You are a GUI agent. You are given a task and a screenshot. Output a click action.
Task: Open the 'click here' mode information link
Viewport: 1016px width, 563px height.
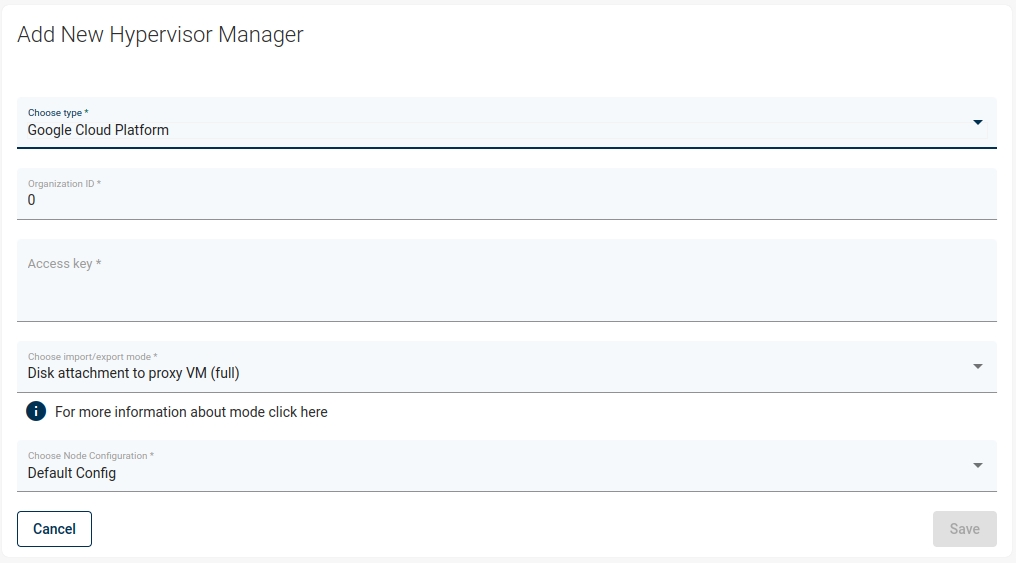pyautogui.click(x=298, y=412)
